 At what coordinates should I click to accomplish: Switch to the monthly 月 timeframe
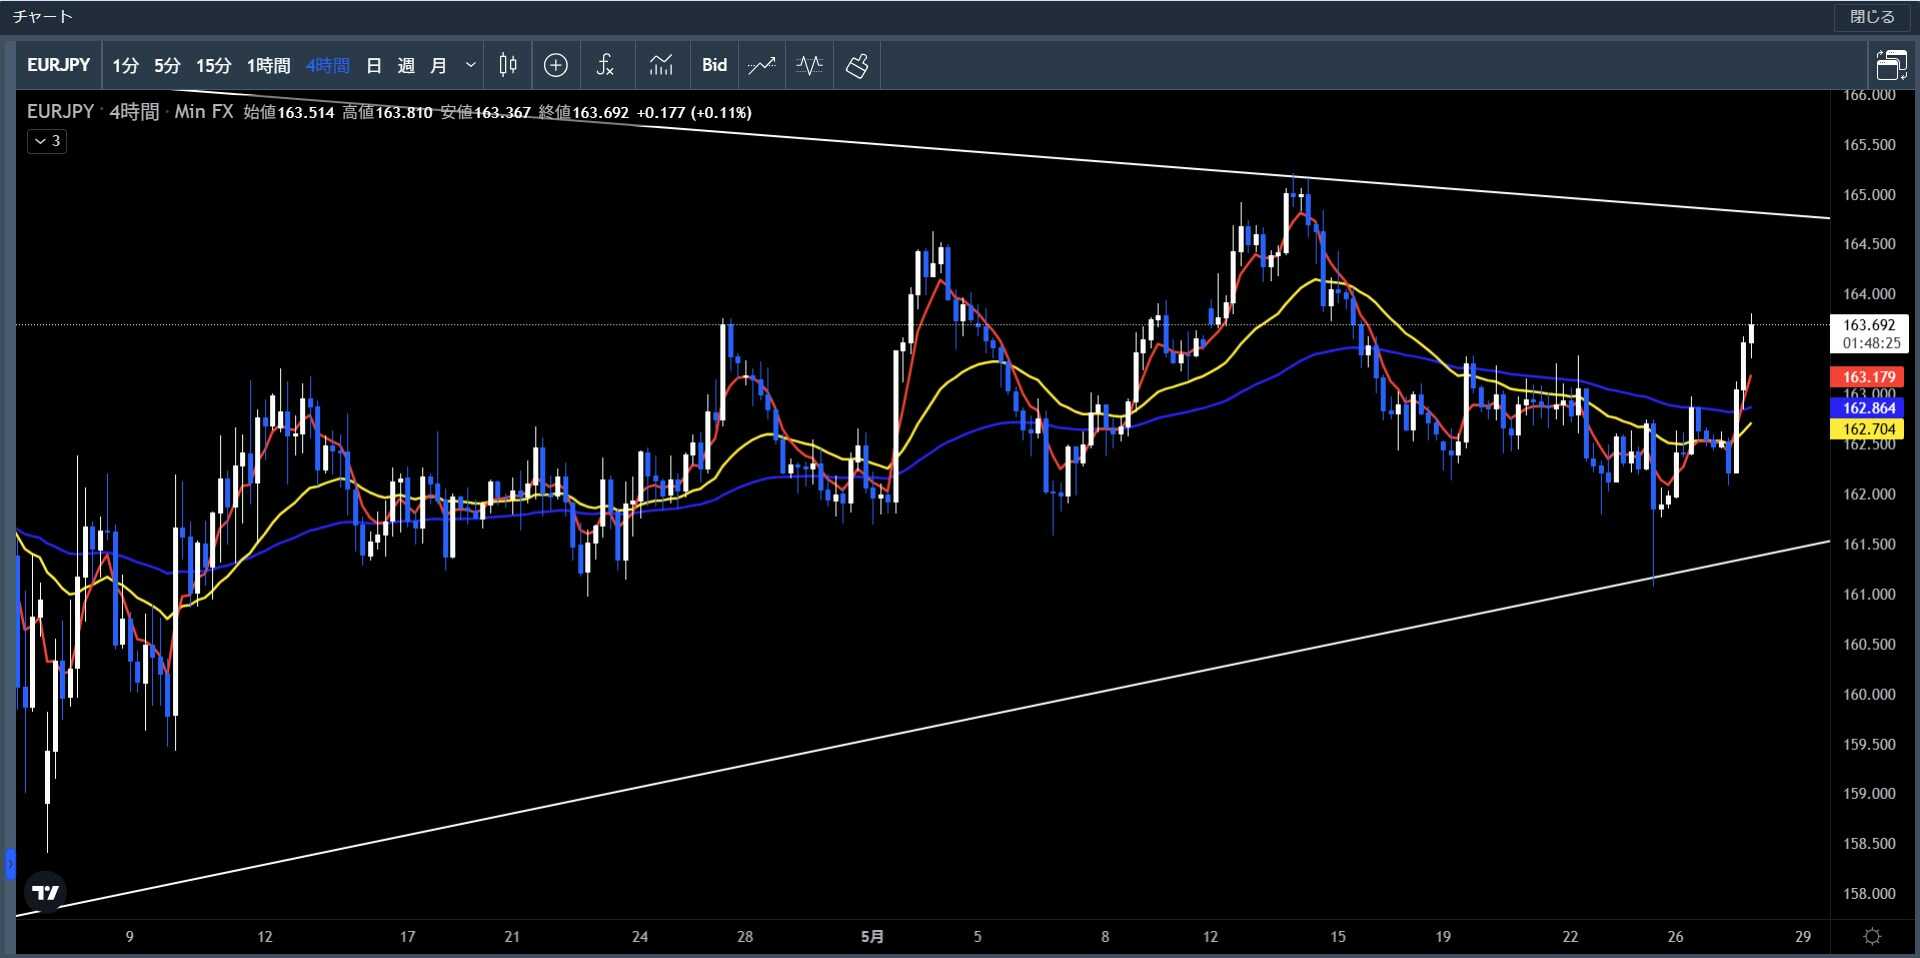point(438,66)
